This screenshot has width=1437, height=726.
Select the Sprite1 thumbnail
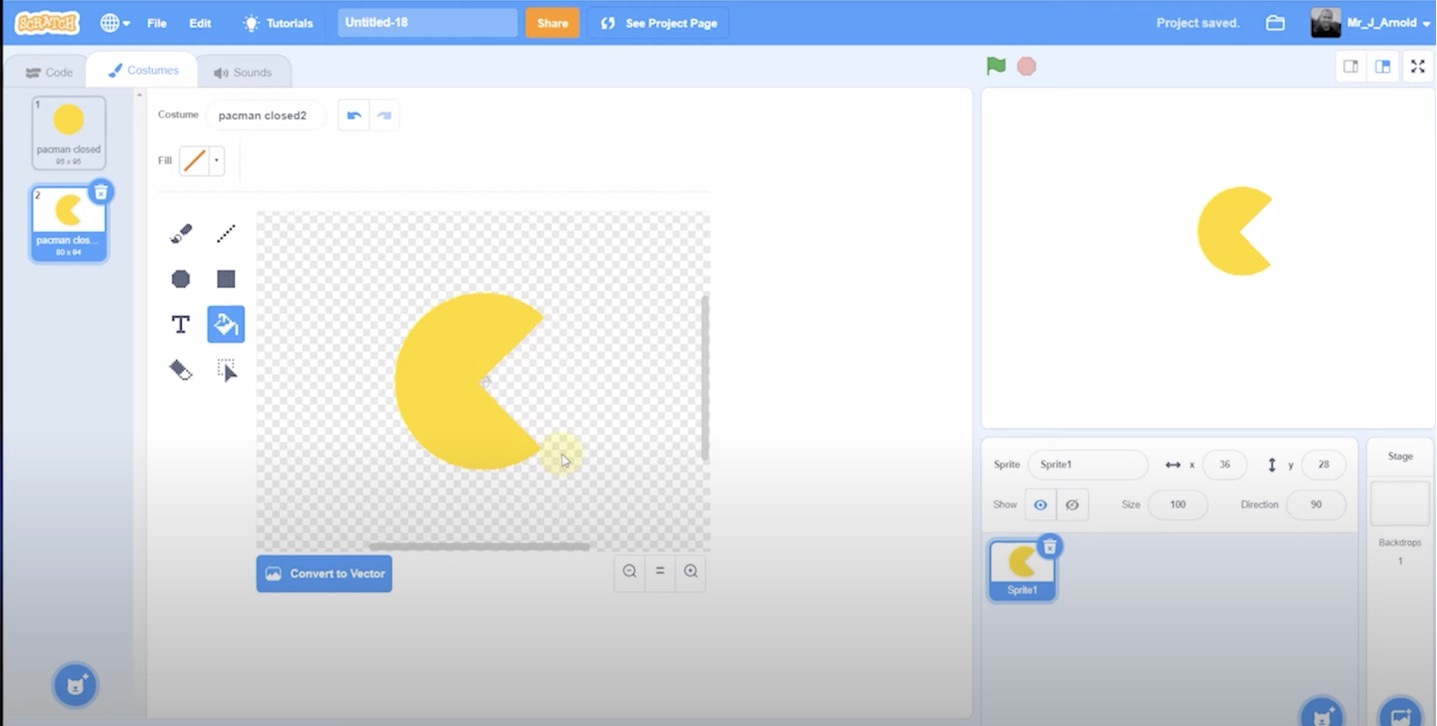[x=1022, y=571]
